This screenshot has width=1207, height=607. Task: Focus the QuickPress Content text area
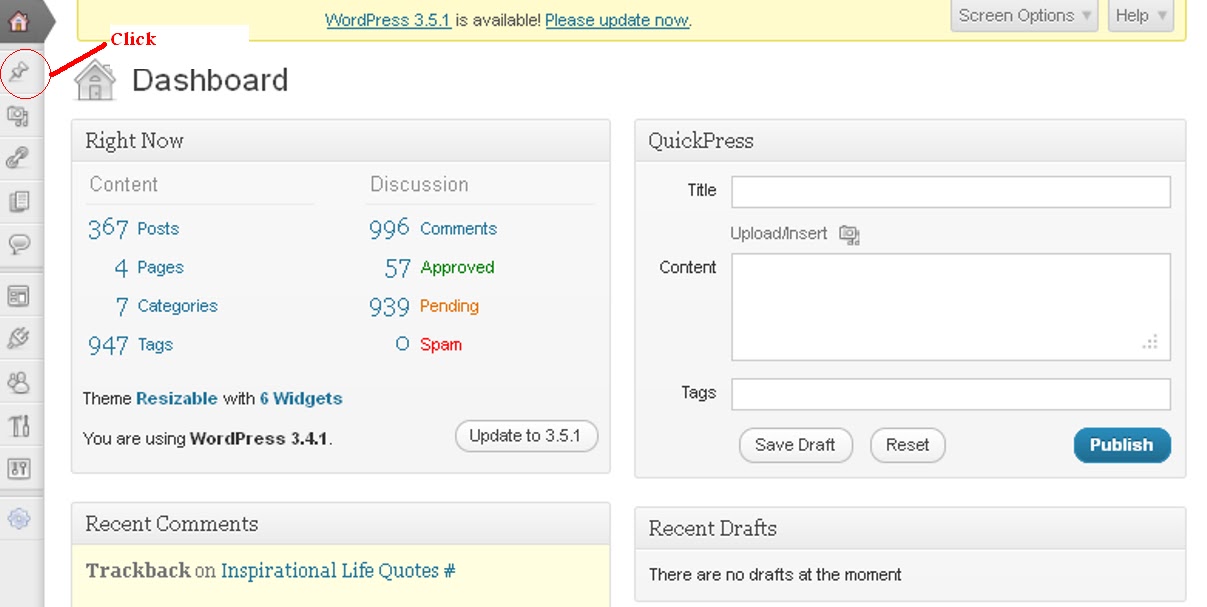pyautogui.click(x=951, y=307)
